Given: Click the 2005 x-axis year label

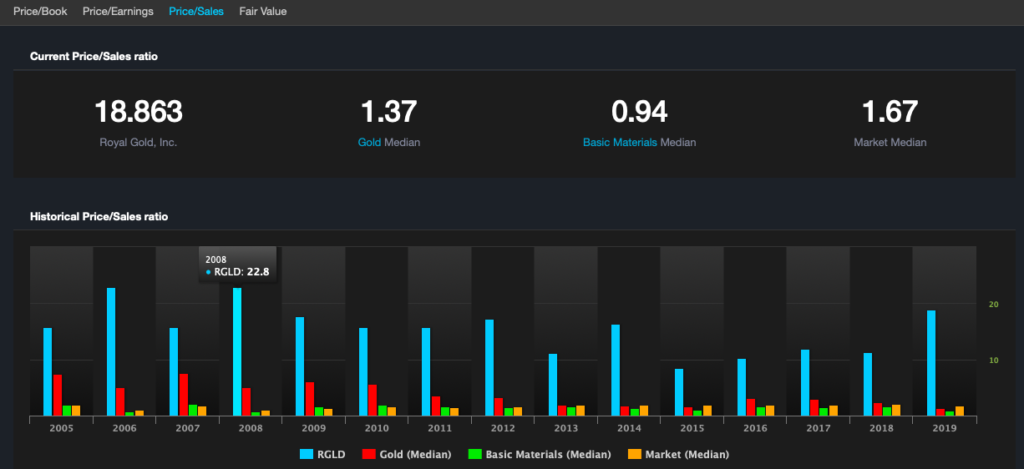Looking at the screenshot, I should pos(61,429).
